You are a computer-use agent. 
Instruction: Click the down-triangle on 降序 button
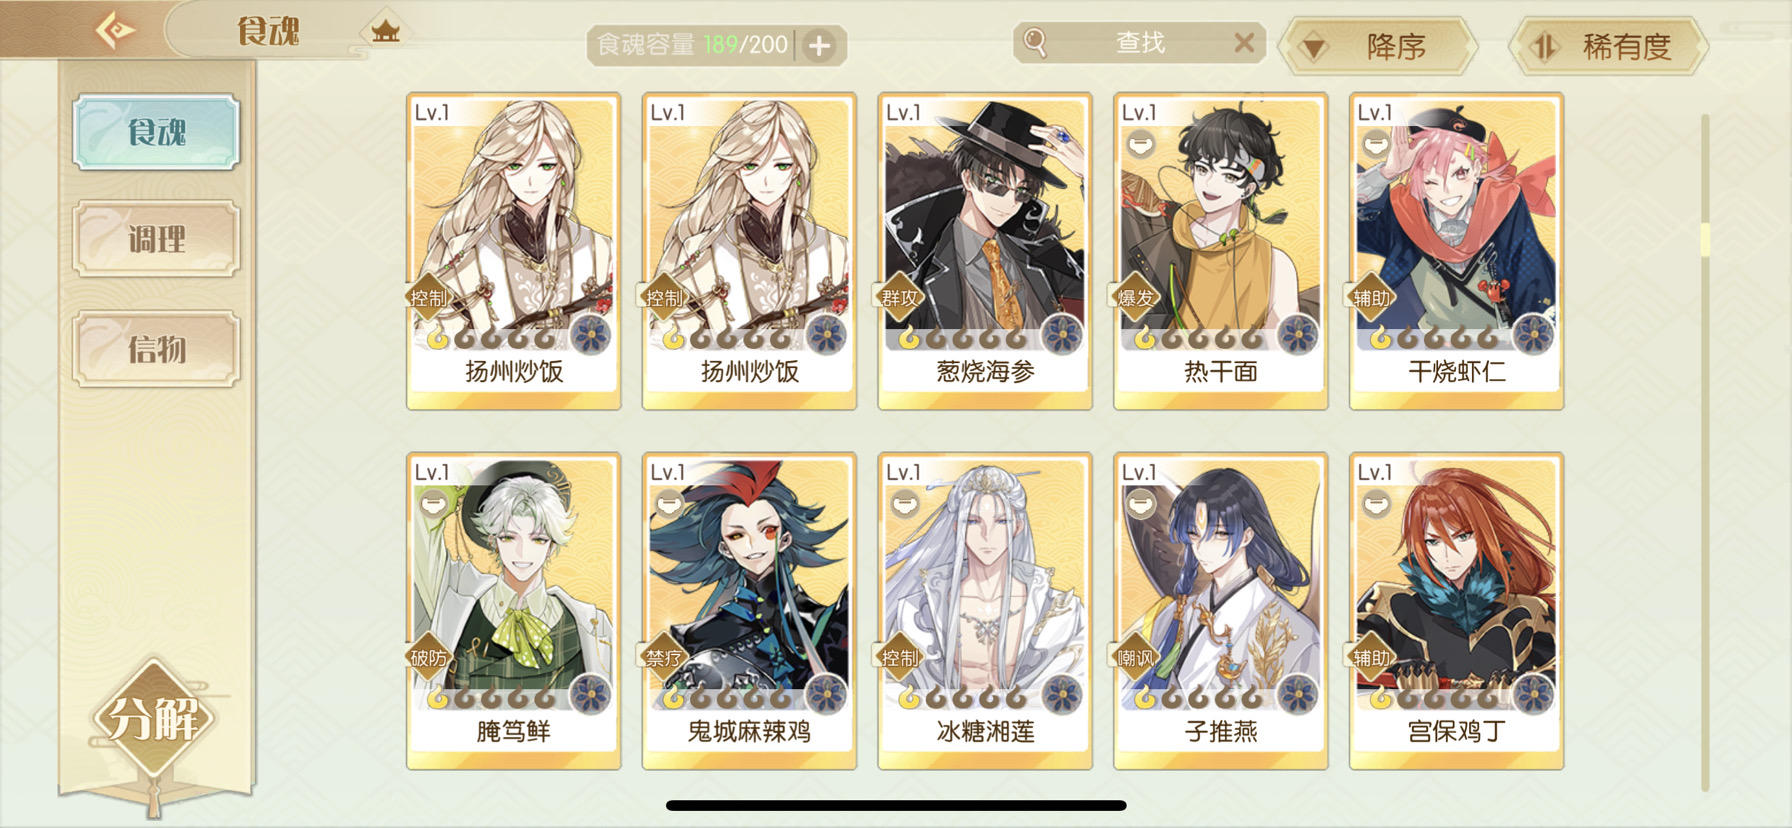tap(1314, 47)
